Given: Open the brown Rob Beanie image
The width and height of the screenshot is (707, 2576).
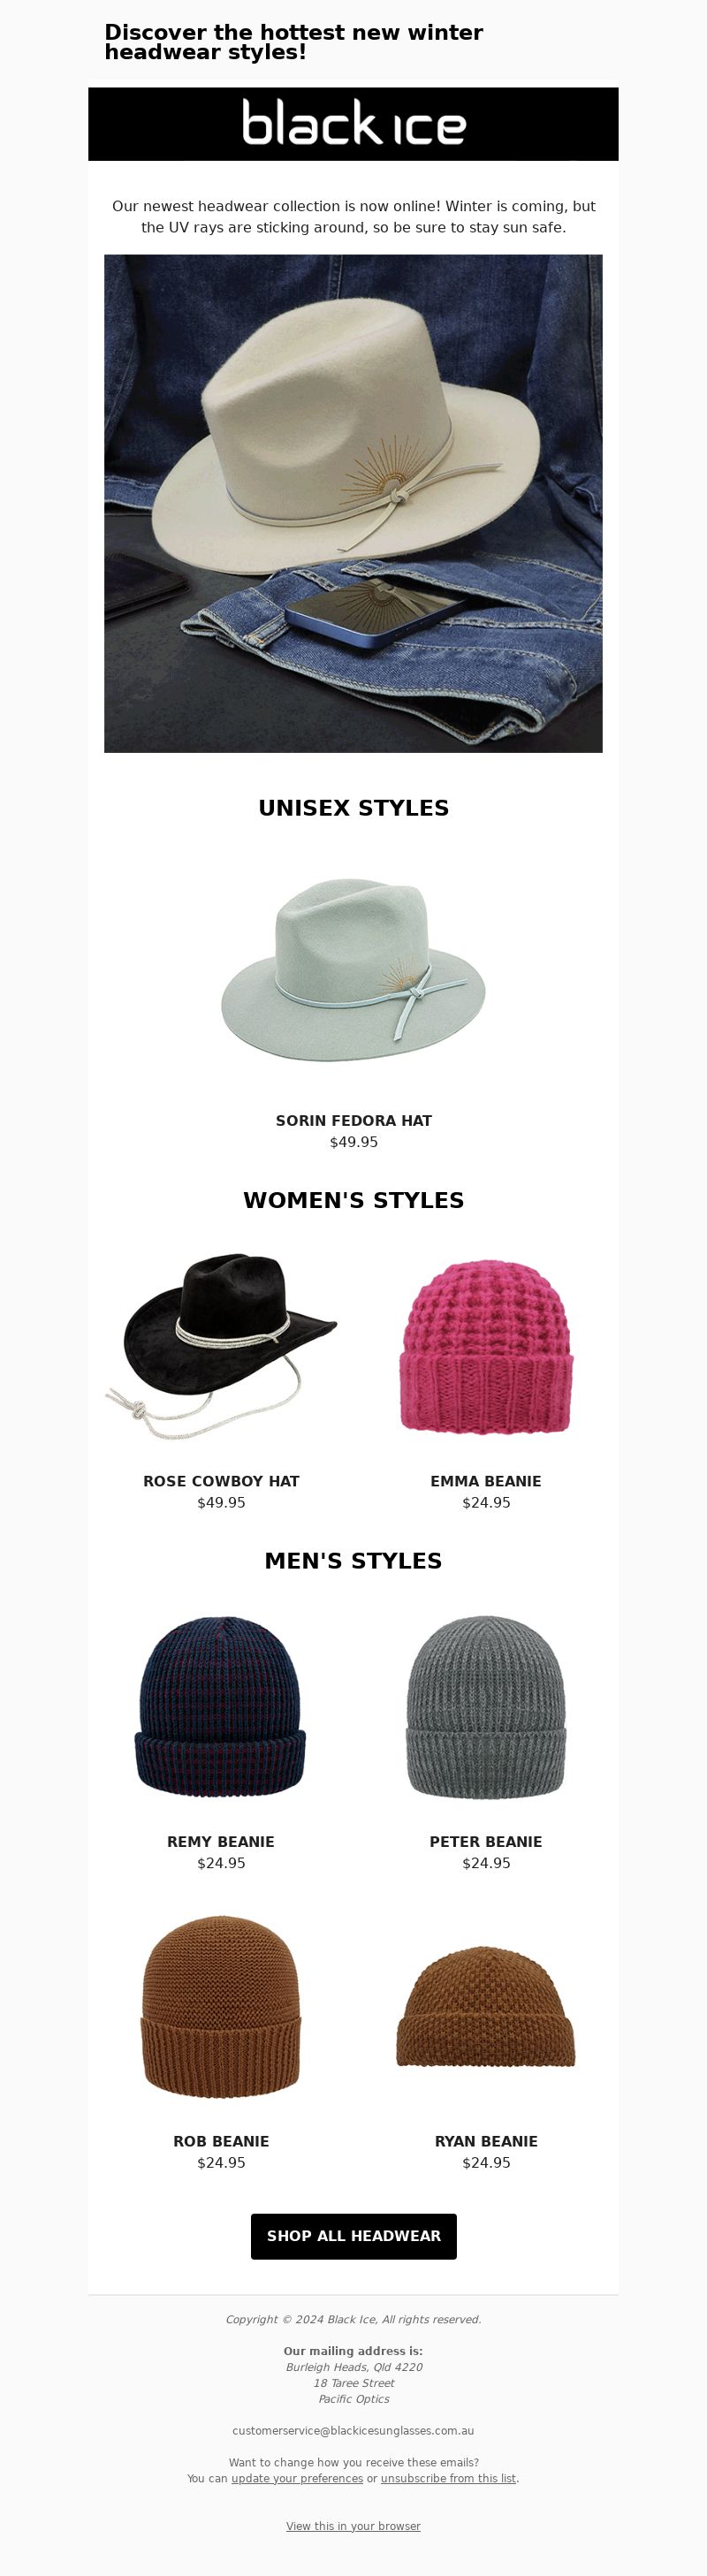Looking at the screenshot, I should pyautogui.click(x=221, y=2005).
